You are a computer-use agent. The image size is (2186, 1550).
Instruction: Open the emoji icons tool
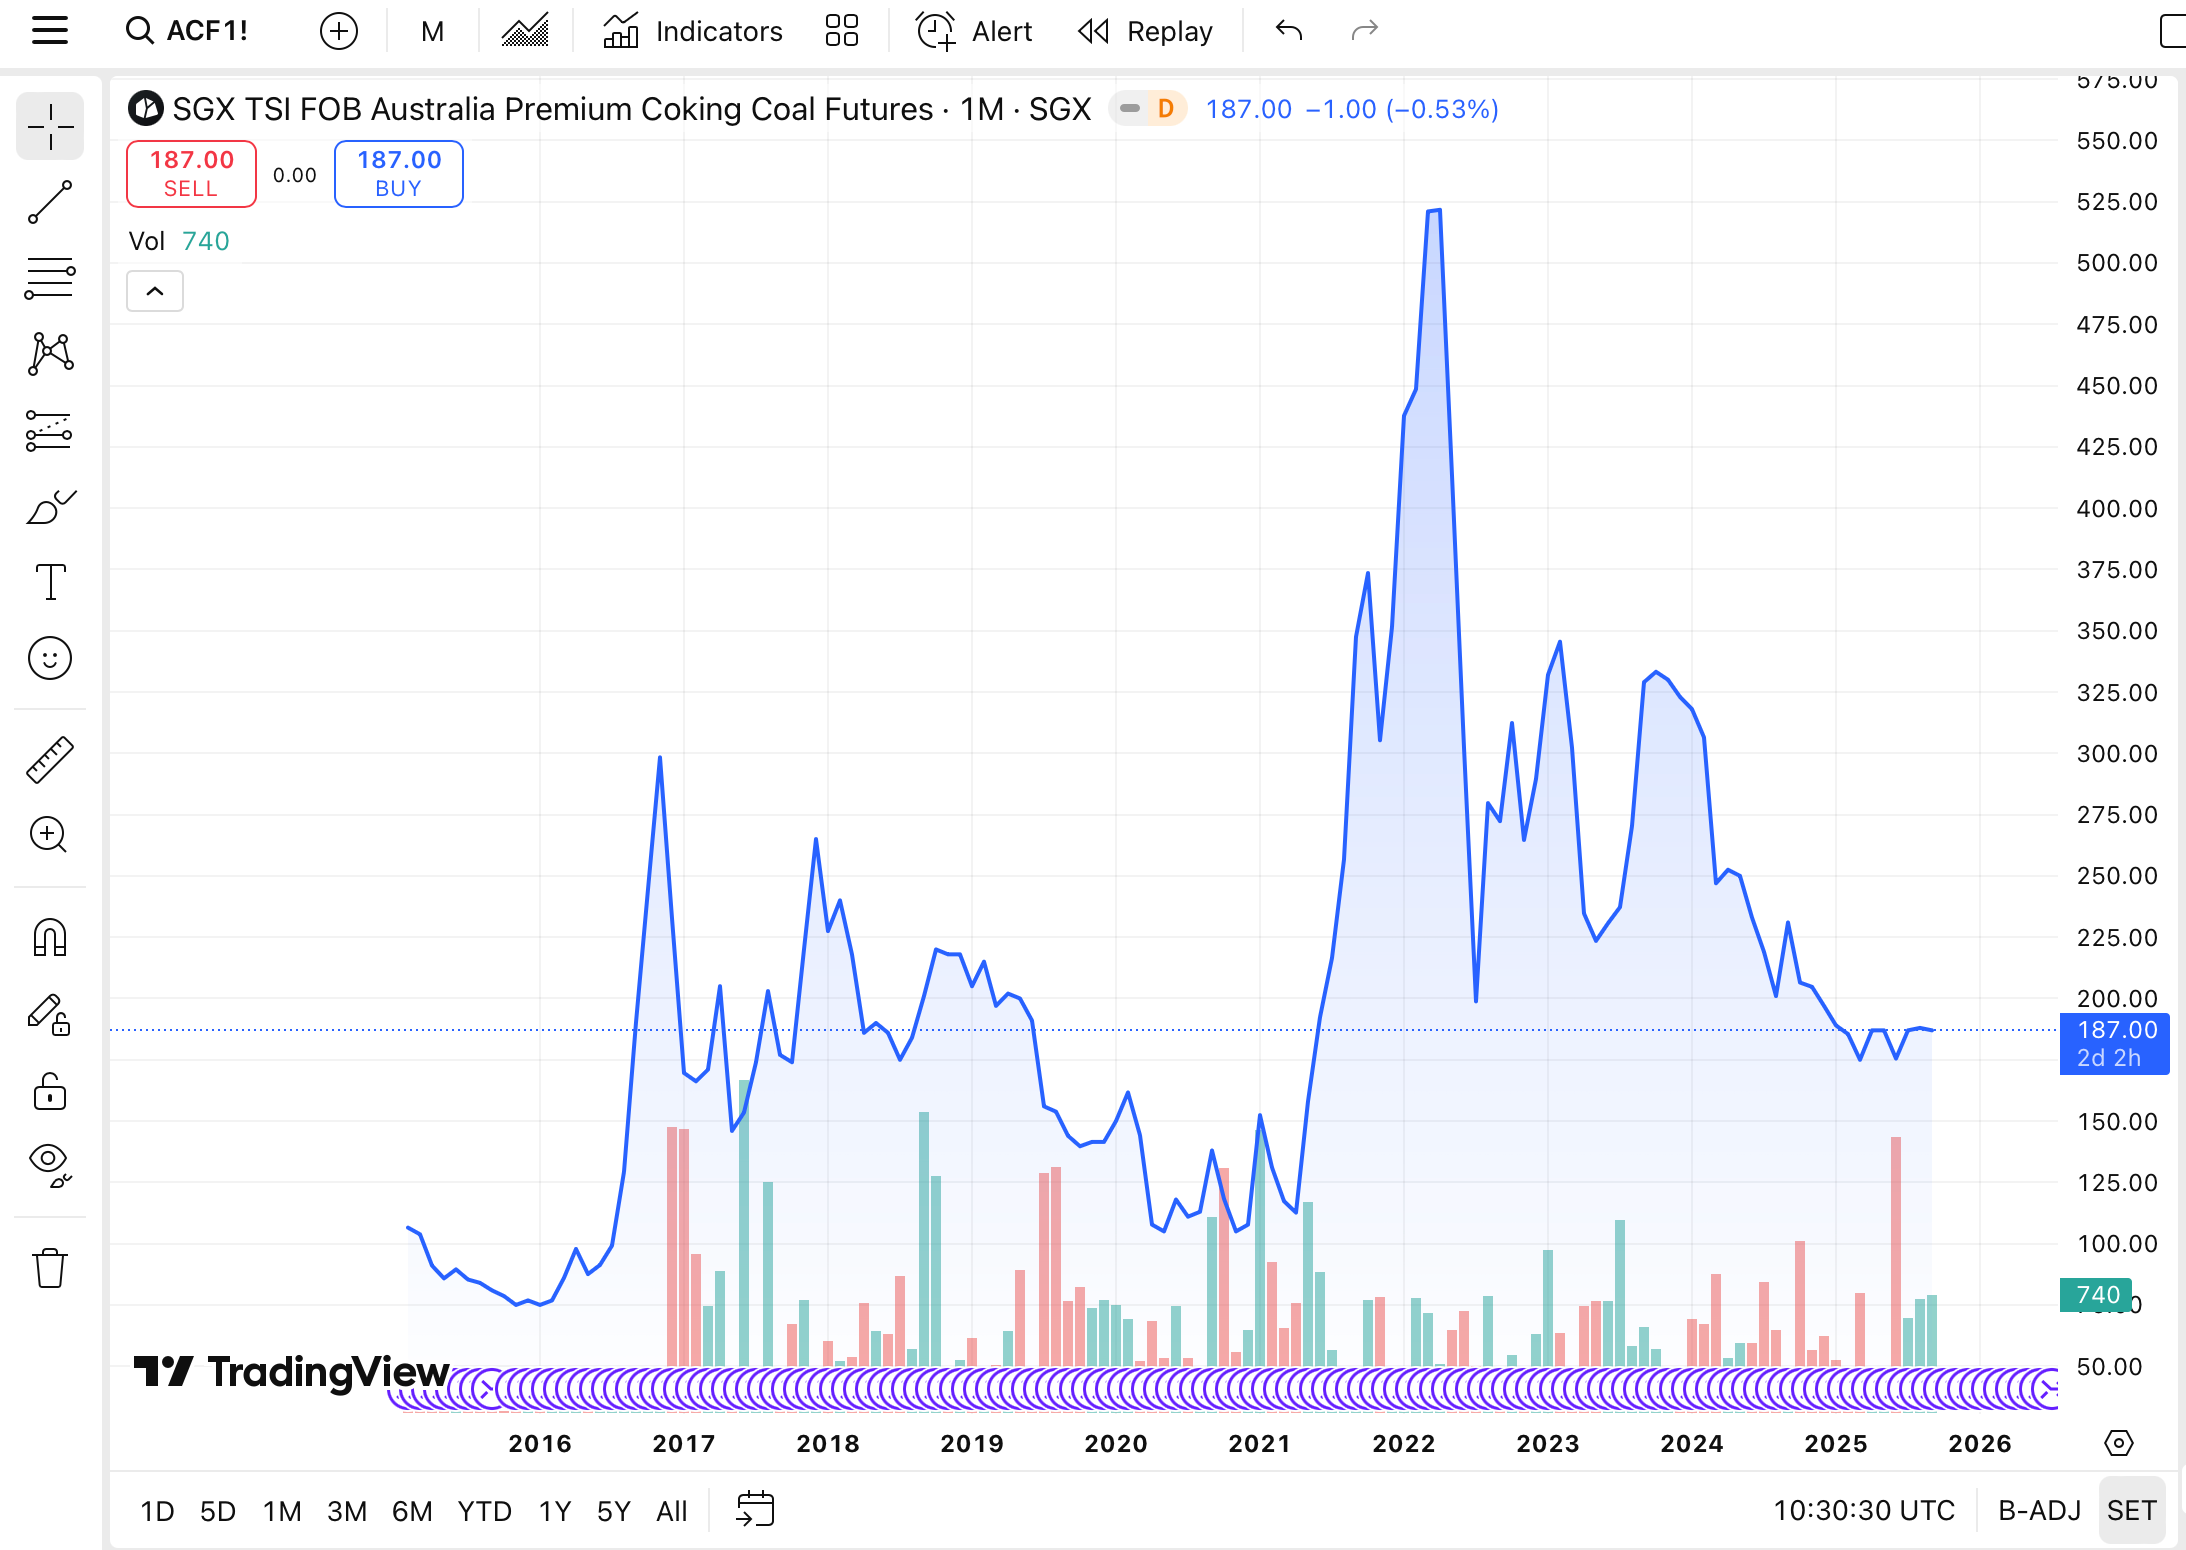(50, 658)
